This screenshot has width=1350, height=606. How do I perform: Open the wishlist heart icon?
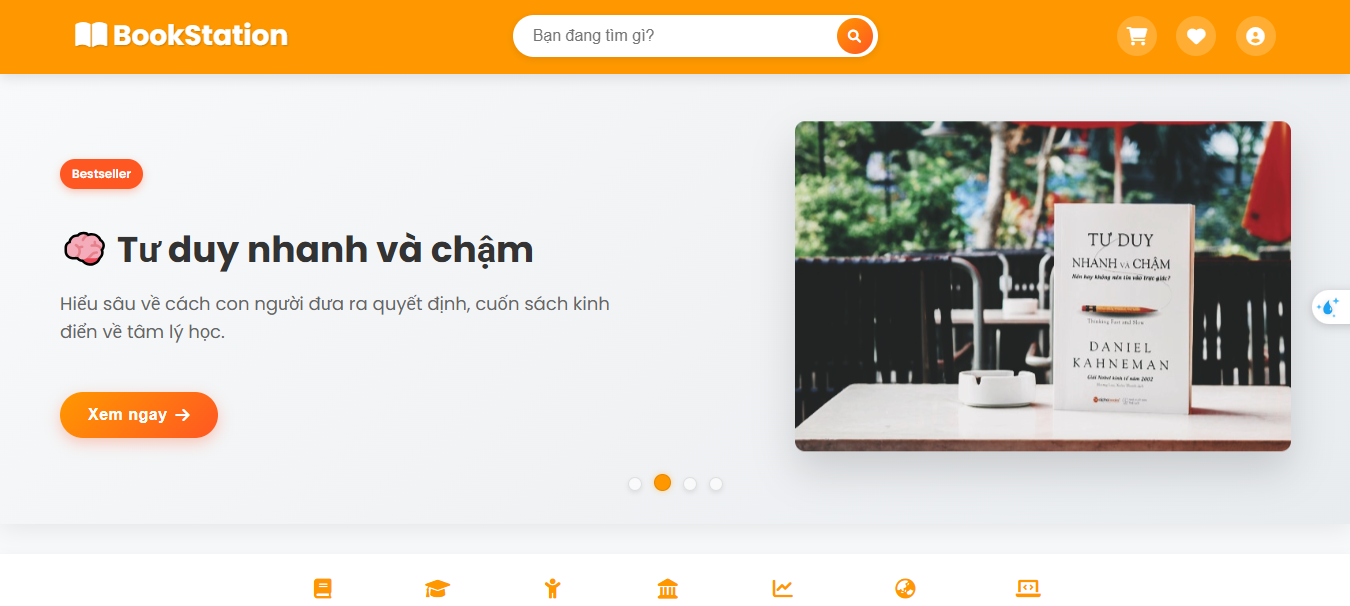1196,36
